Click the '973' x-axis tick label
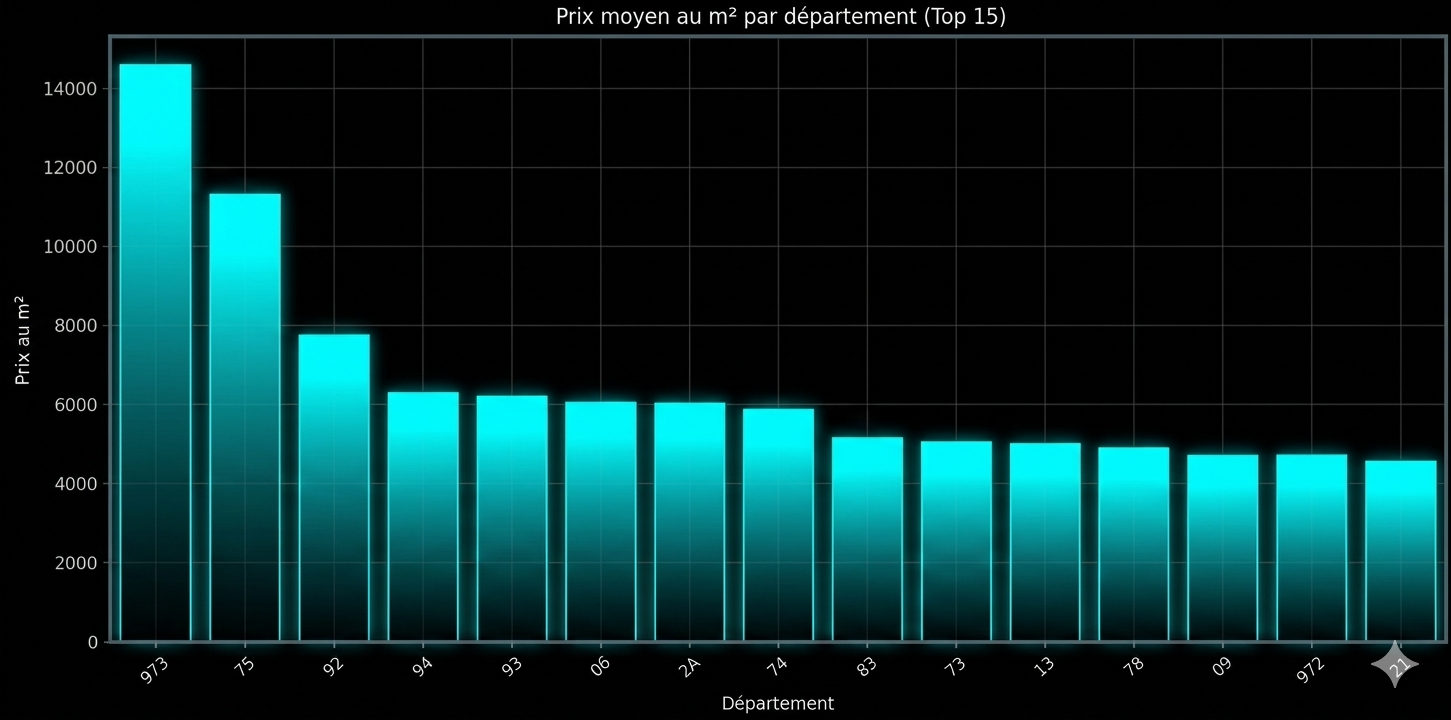 (155, 669)
